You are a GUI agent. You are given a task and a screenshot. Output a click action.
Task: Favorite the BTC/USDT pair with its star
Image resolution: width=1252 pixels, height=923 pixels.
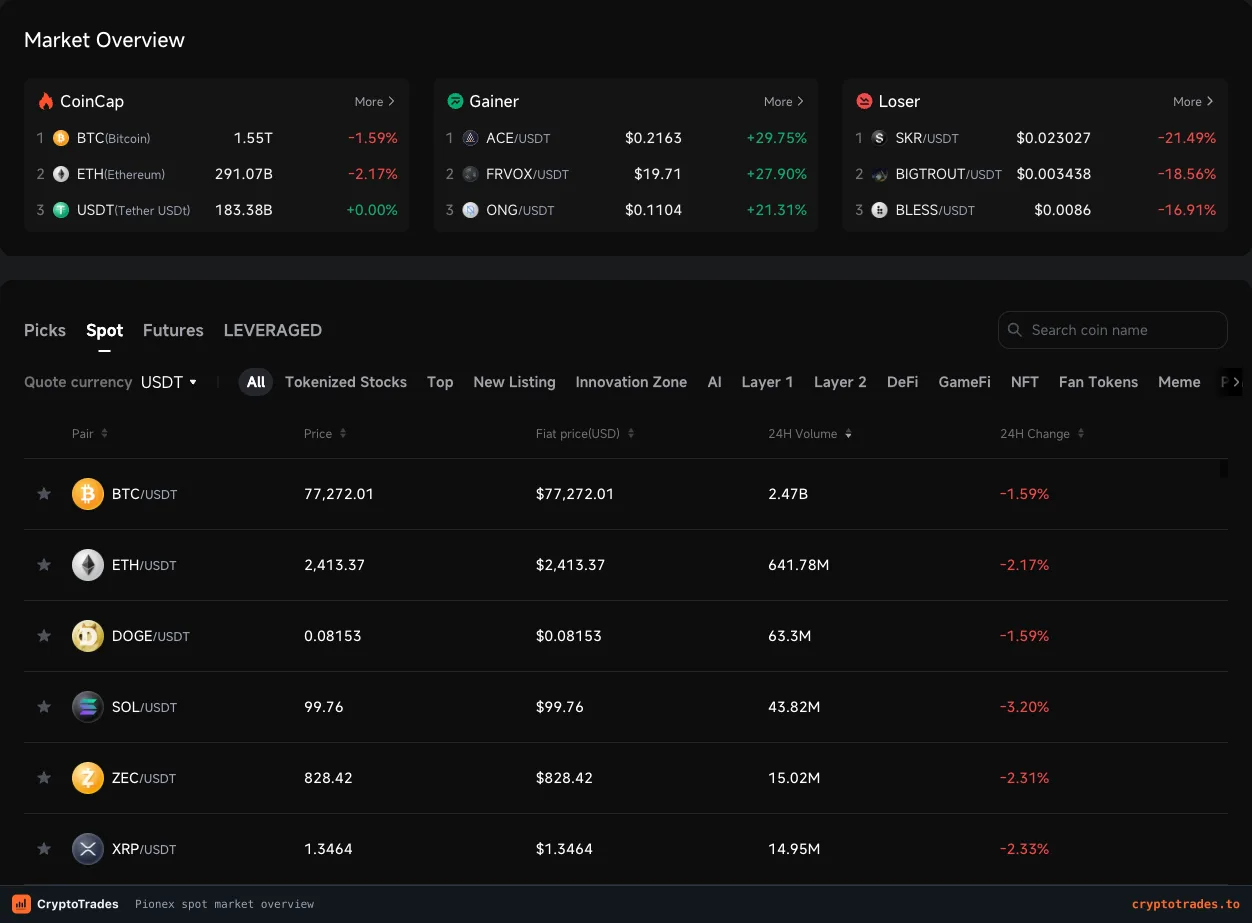(x=44, y=494)
